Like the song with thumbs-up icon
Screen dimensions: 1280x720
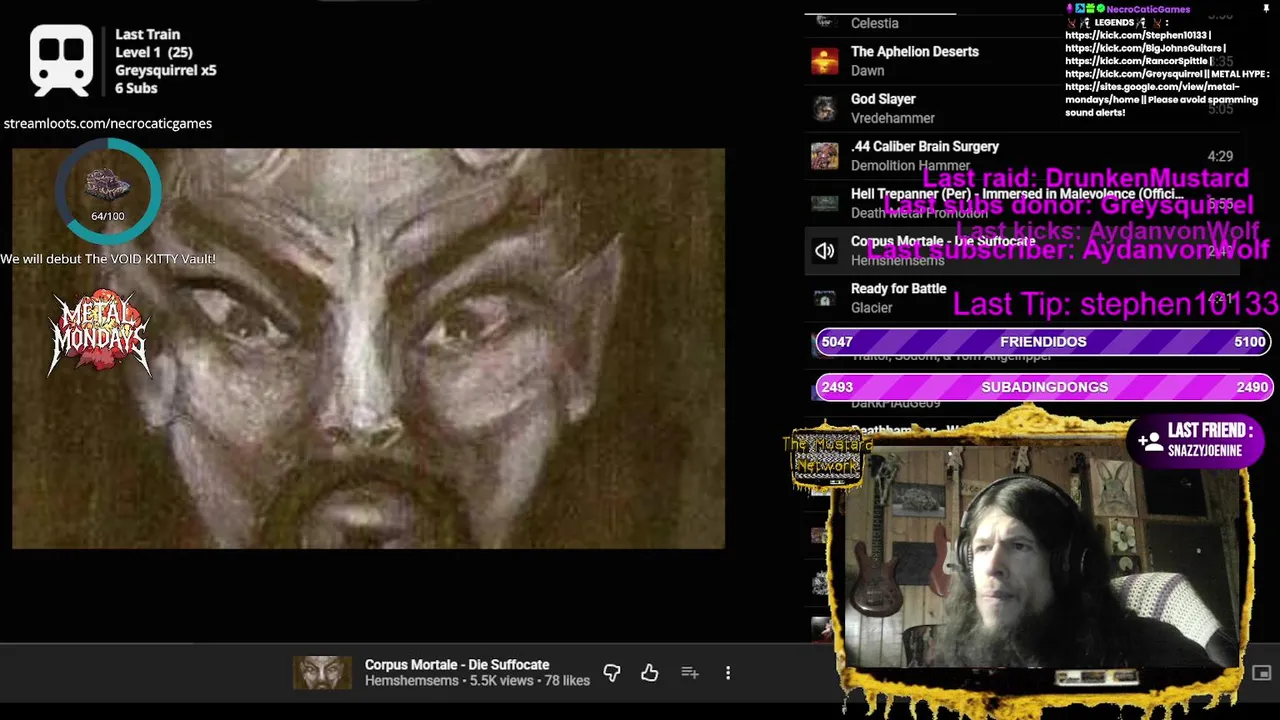coord(650,673)
